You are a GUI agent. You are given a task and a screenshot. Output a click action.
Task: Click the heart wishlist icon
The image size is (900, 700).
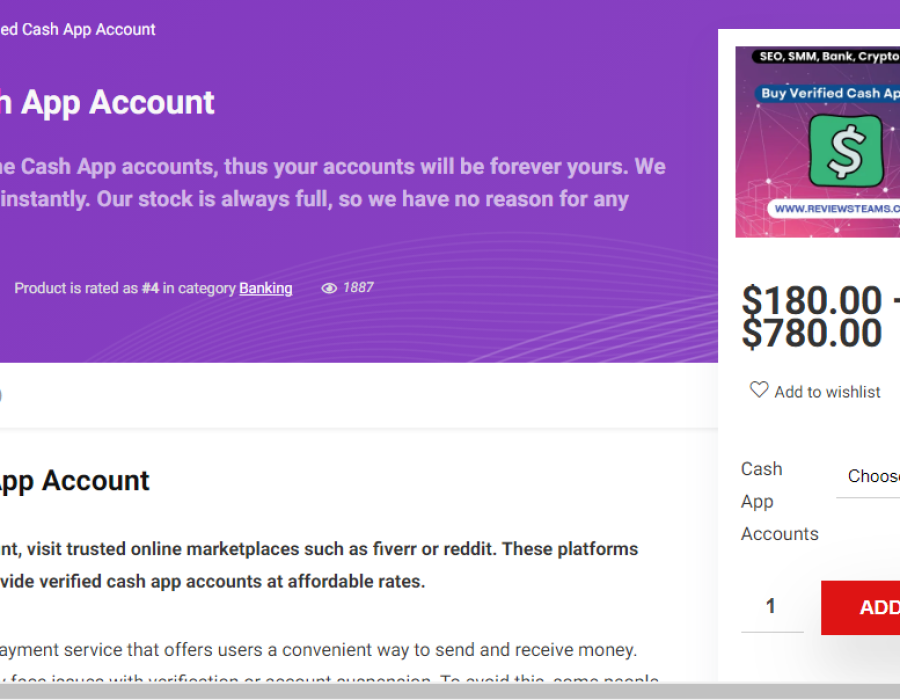759,390
